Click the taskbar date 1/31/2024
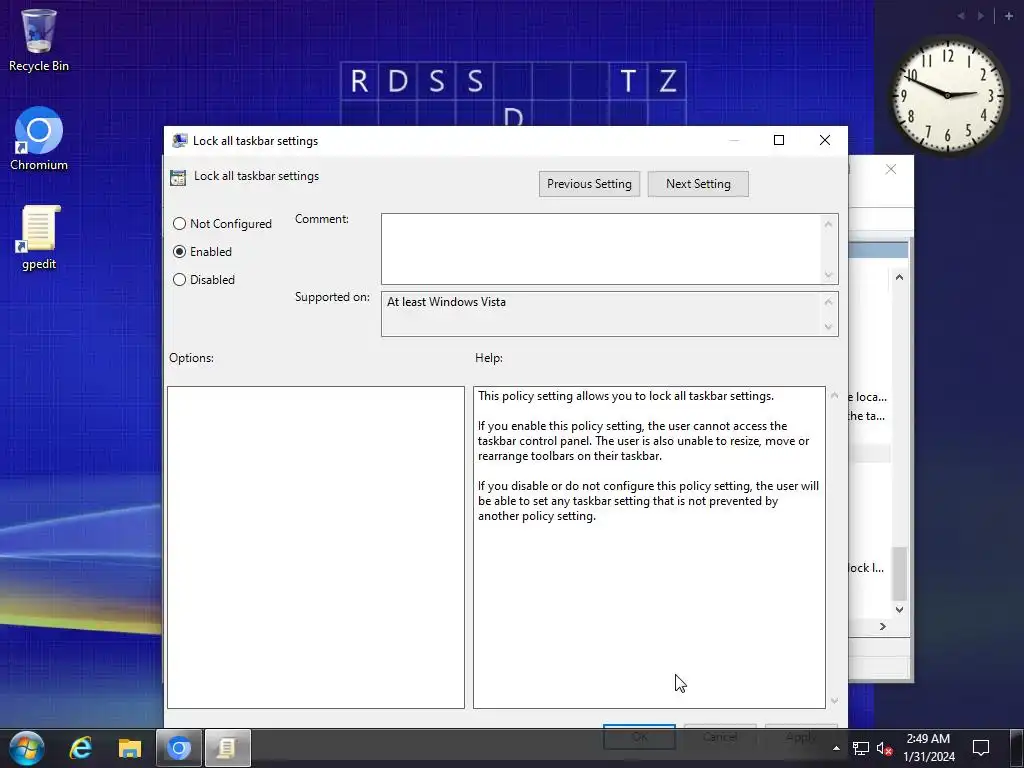The height and width of the screenshot is (768, 1024). pyautogui.click(x=929, y=757)
